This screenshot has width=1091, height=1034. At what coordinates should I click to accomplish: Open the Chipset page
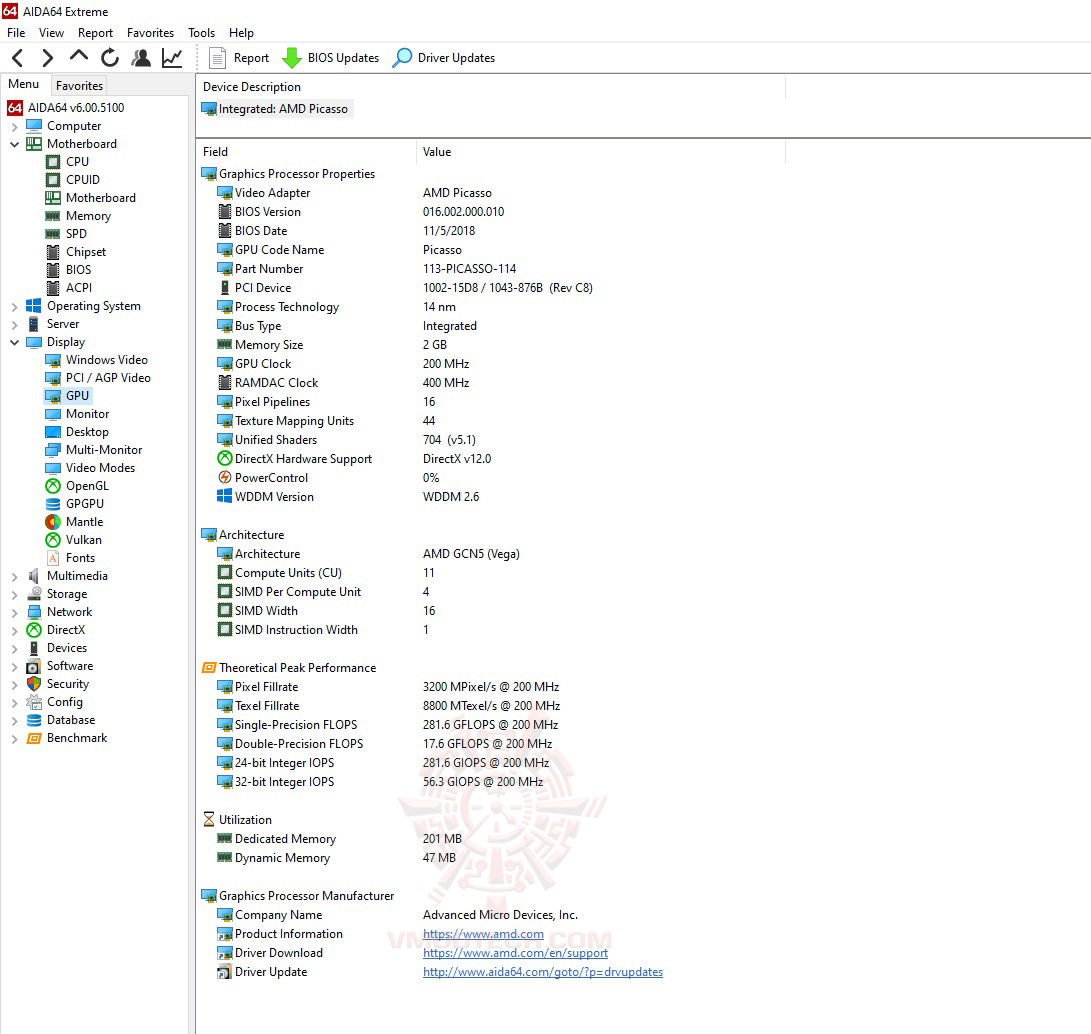[86, 252]
